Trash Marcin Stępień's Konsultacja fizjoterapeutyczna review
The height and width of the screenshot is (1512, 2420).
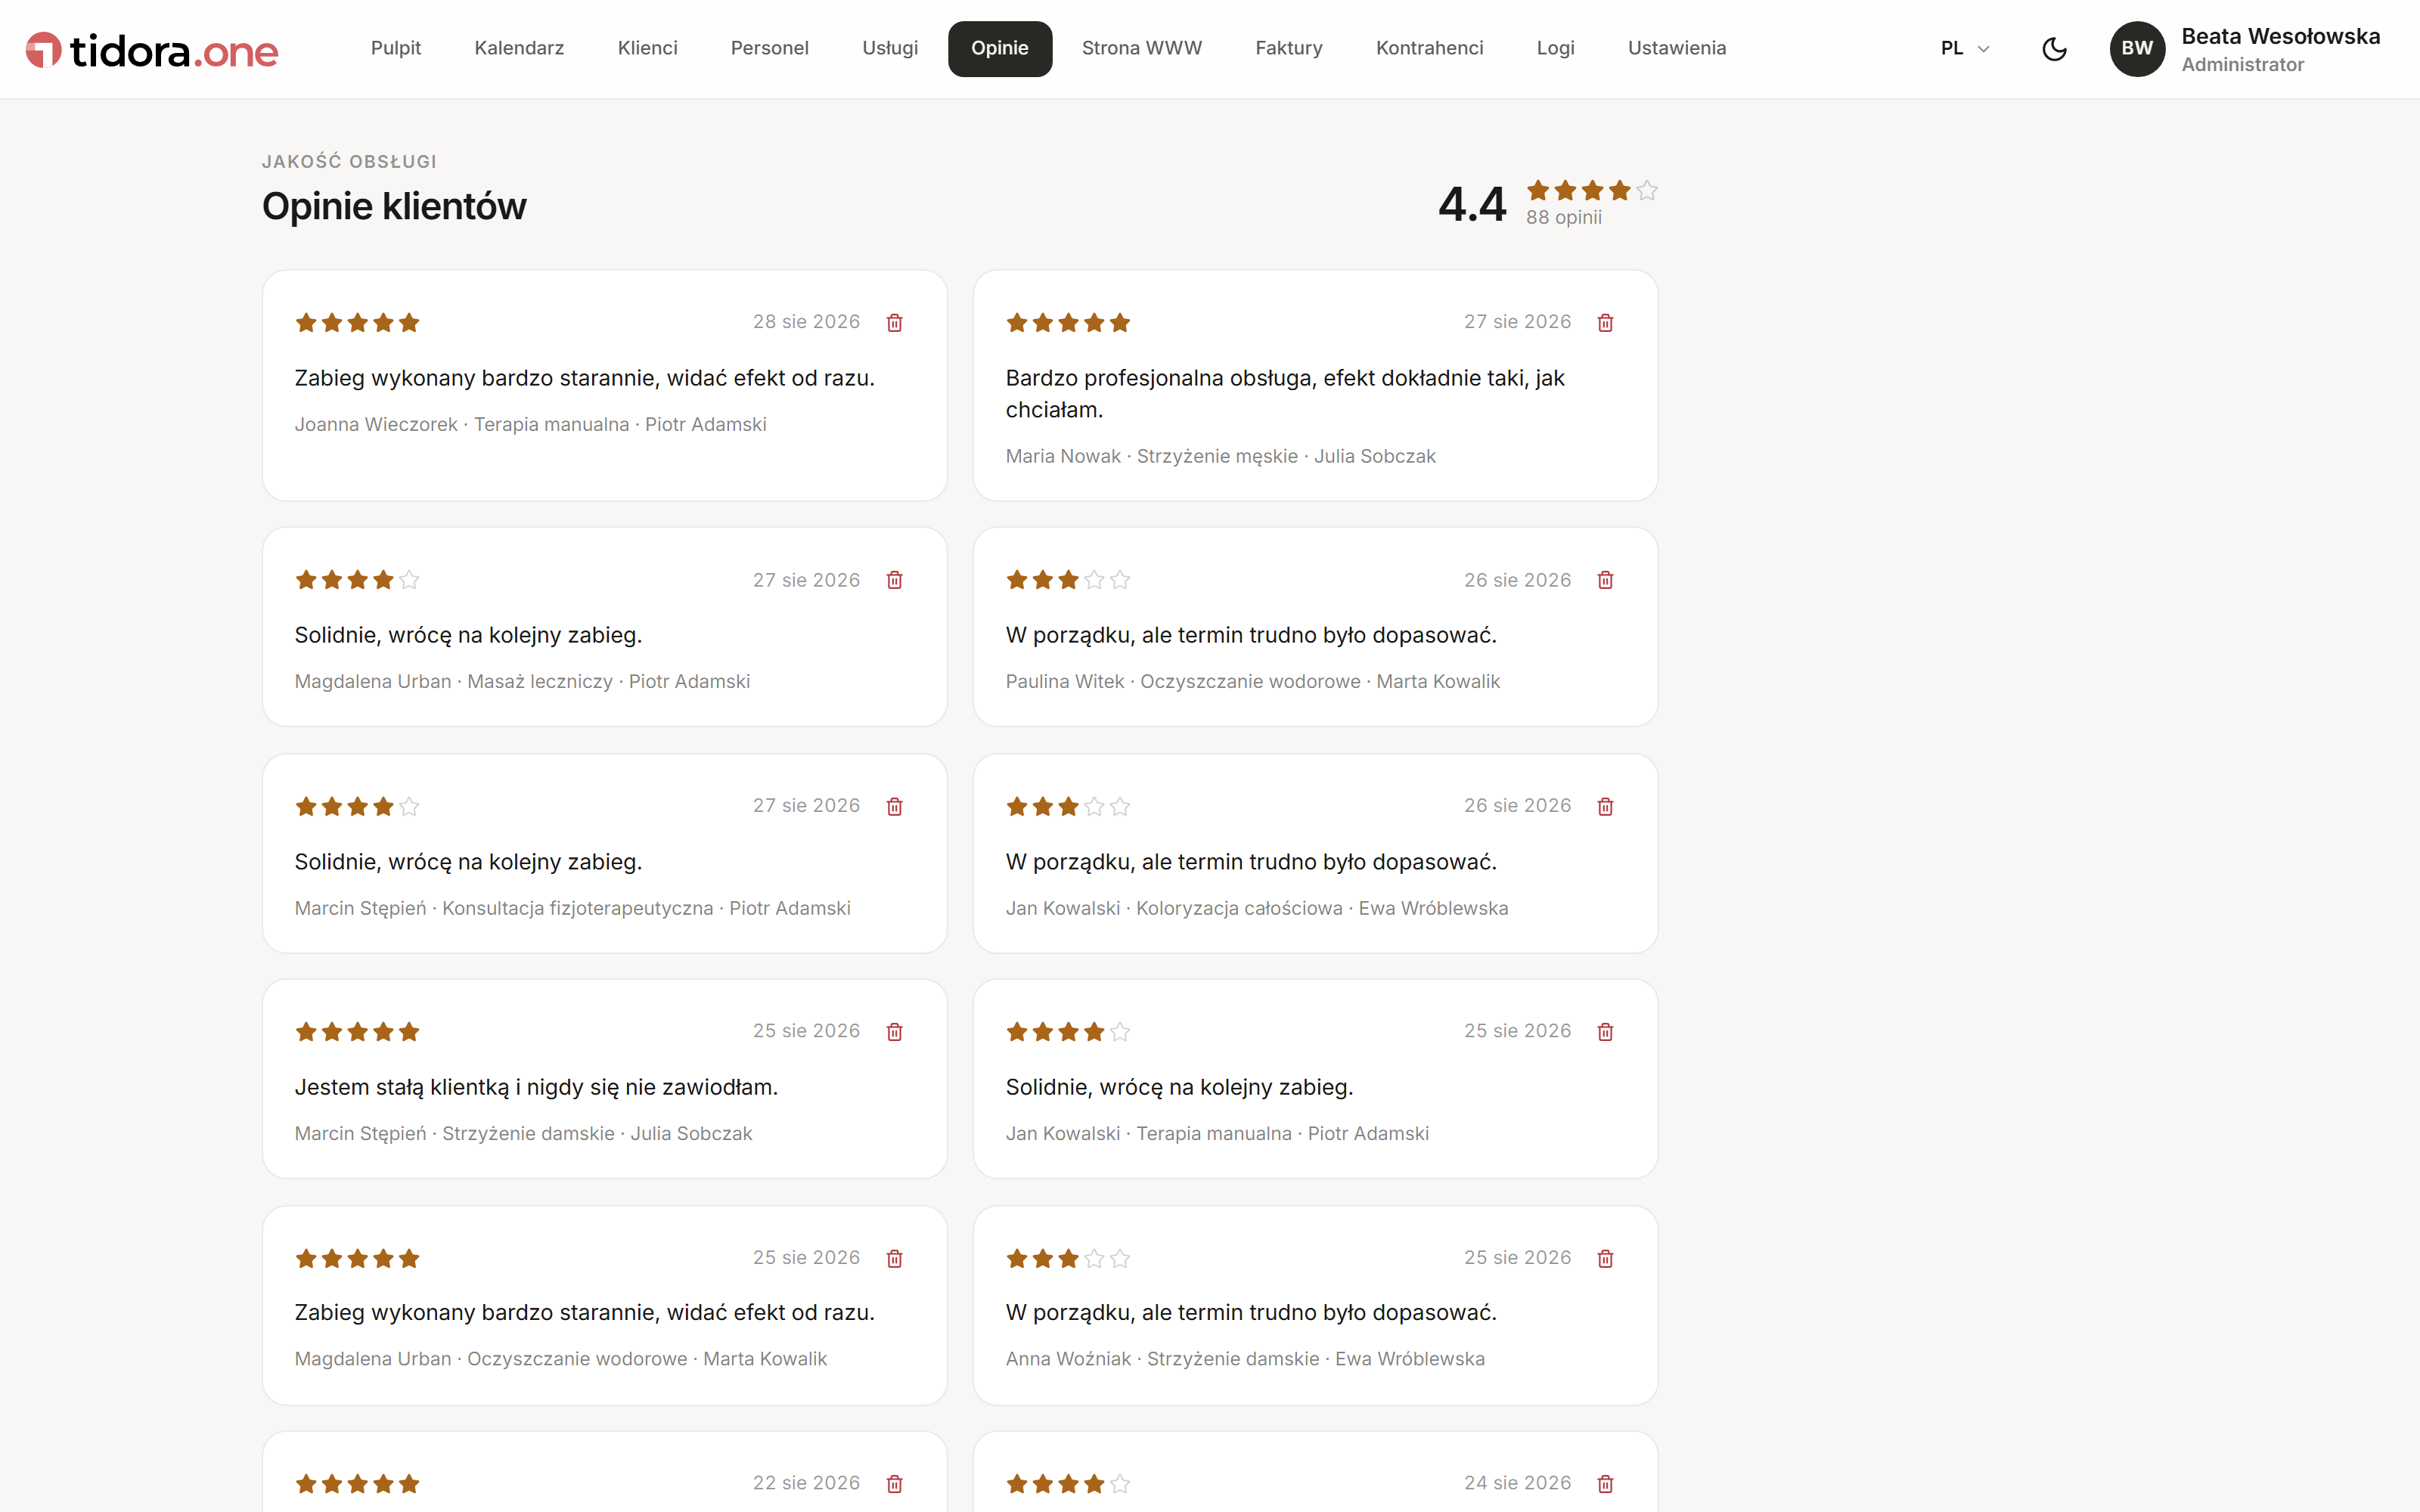click(x=894, y=806)
